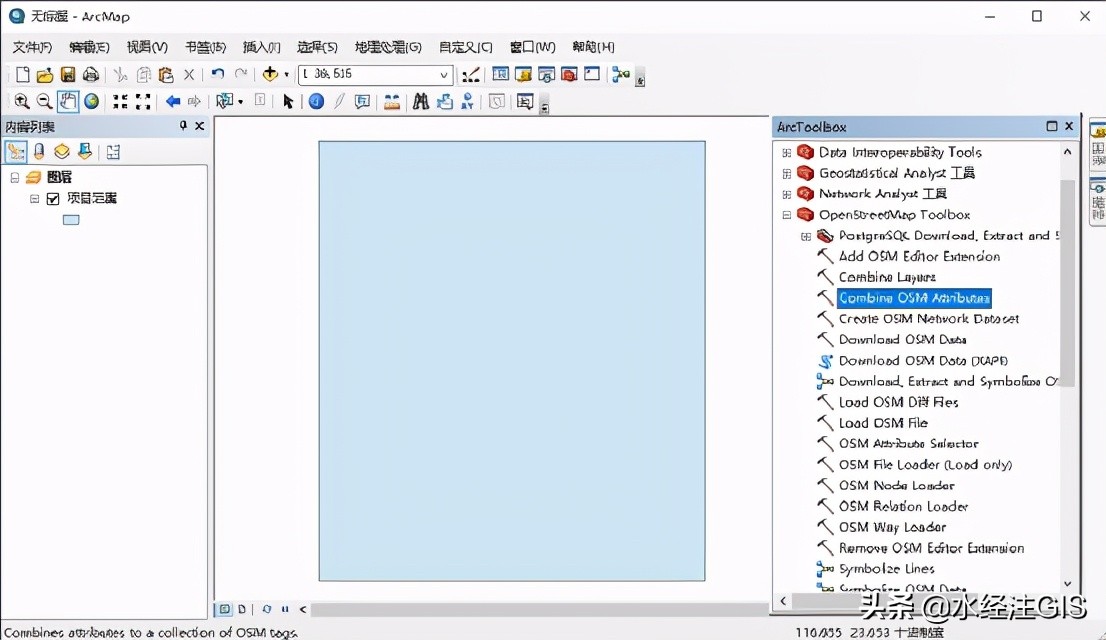1106x640 pixels.
Task: Open the Editor toolbar icon
Action: 470,74
